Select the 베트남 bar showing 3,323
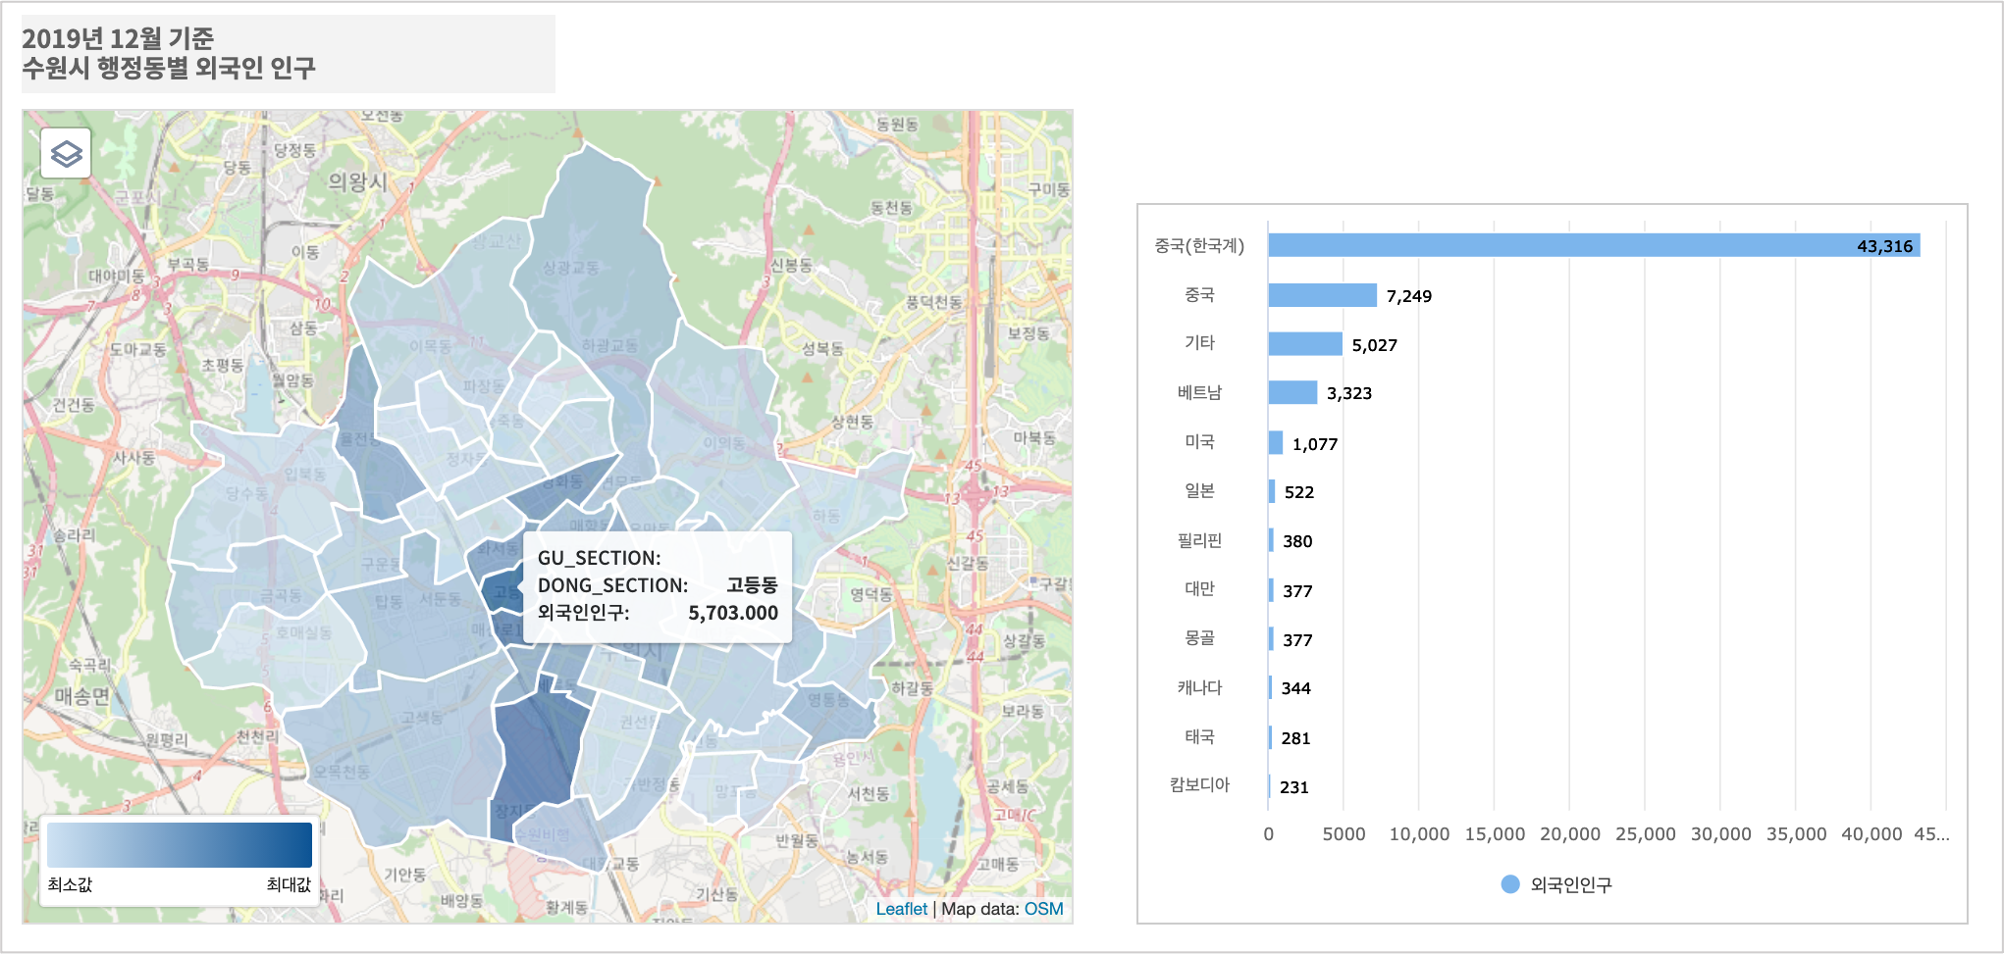This screenshot has height=954, width=2004. click(x=1293, y=393)
